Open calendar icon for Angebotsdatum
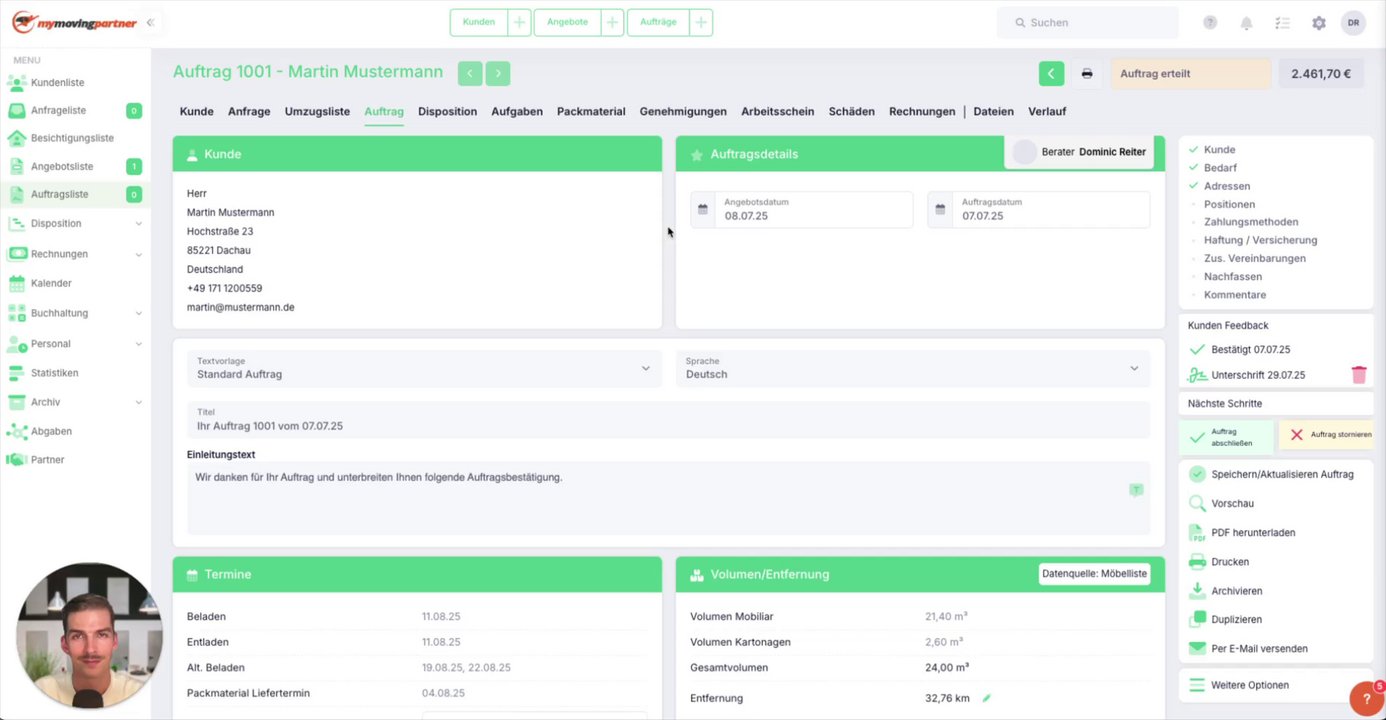The width and height of the screenshot is (1386, 720). [703, 210]
